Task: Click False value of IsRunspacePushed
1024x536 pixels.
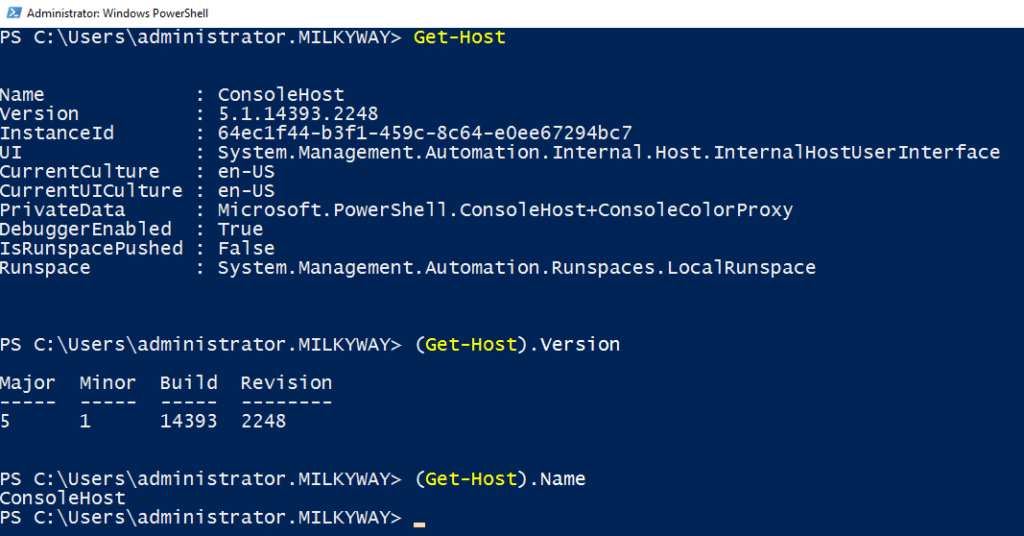Action: point(246,249)
